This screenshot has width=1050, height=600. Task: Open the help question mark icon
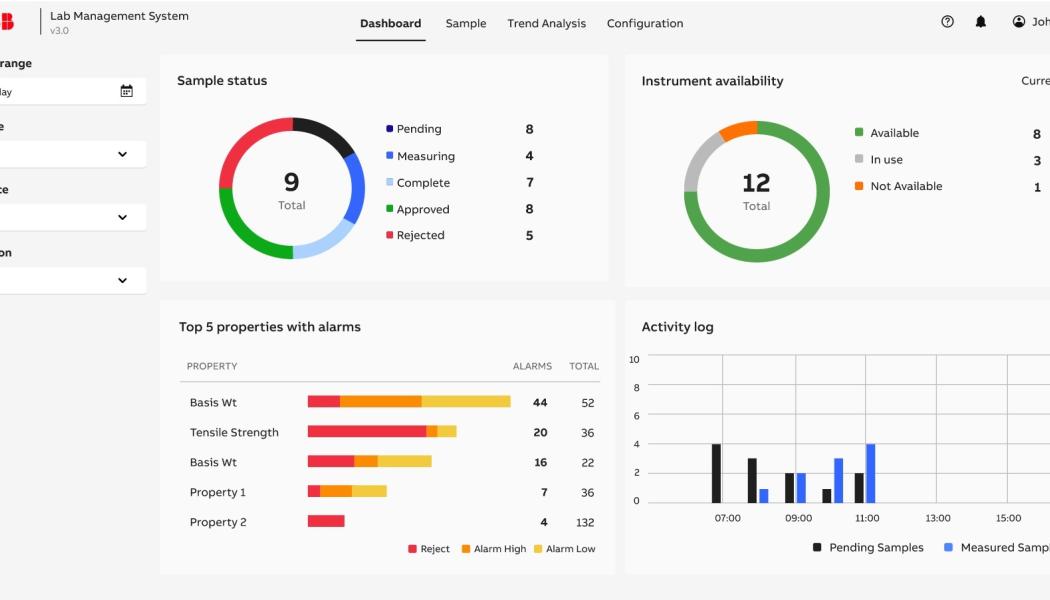click(947, 22)
